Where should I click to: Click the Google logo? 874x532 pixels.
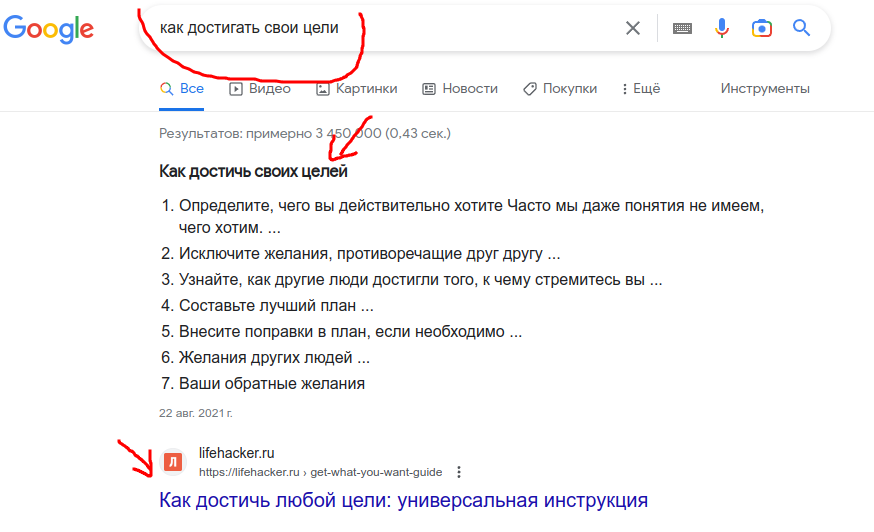(48, 29)
